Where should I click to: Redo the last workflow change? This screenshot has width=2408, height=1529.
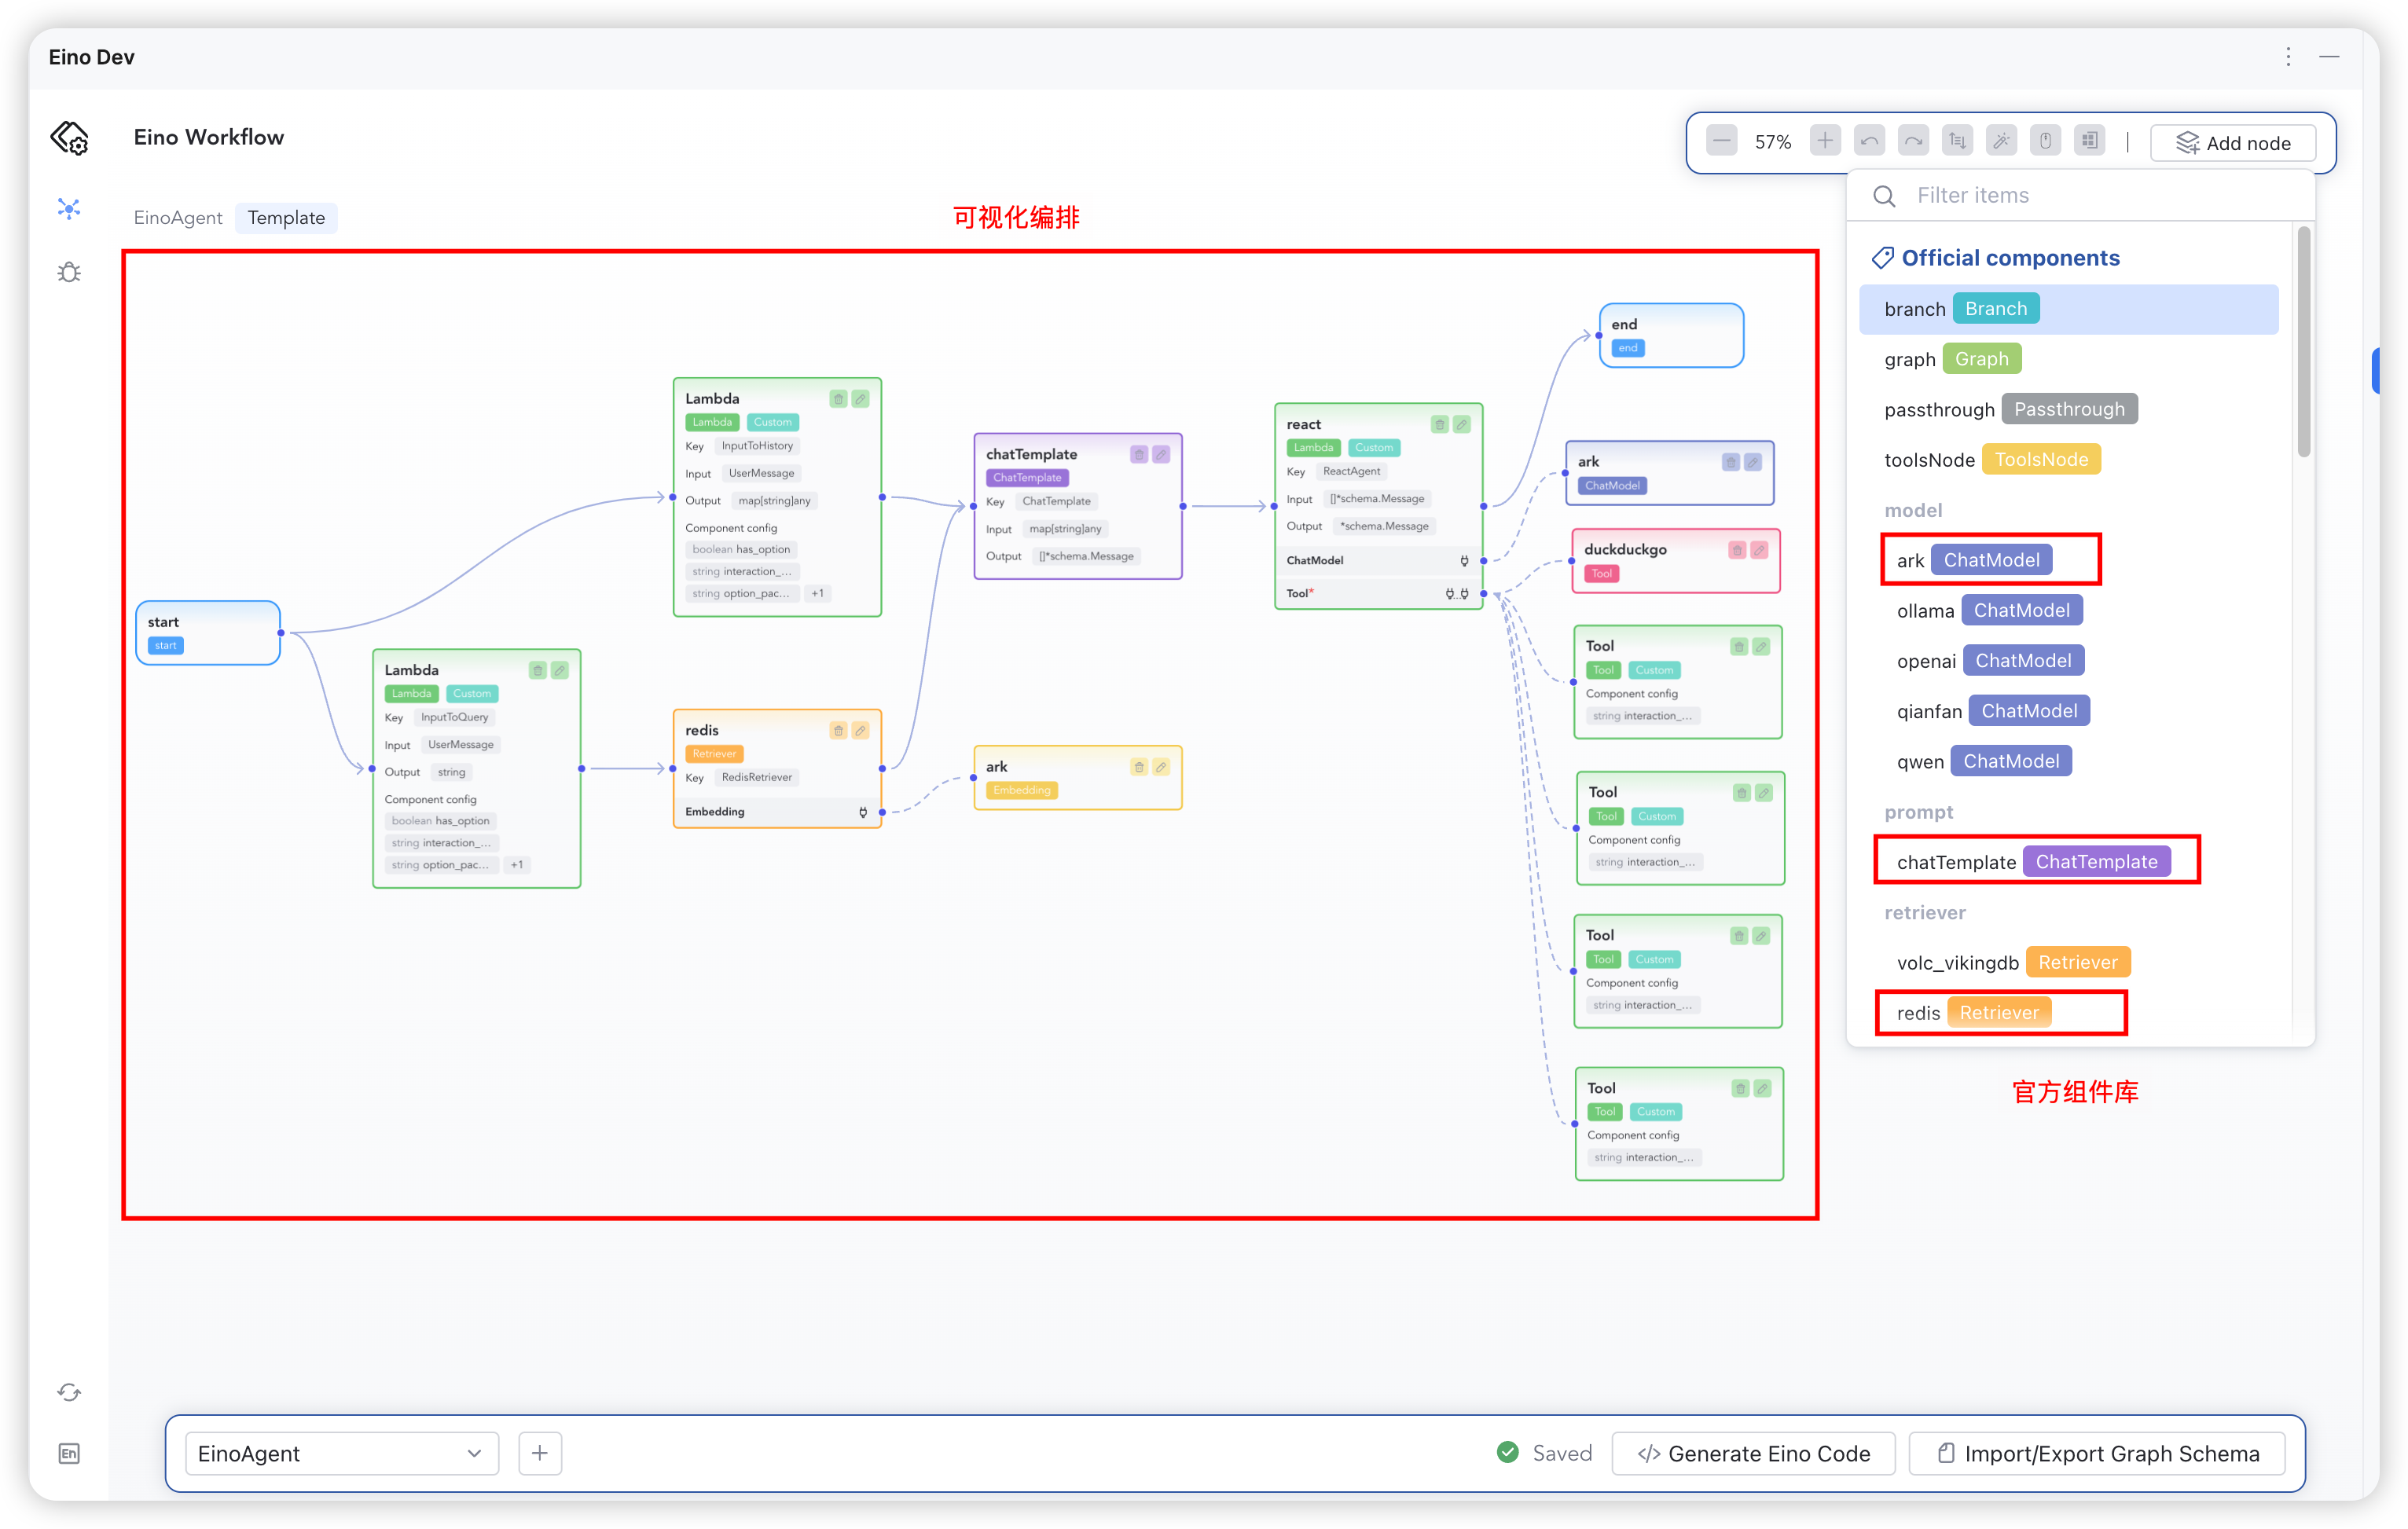[x=1912, y=141]
